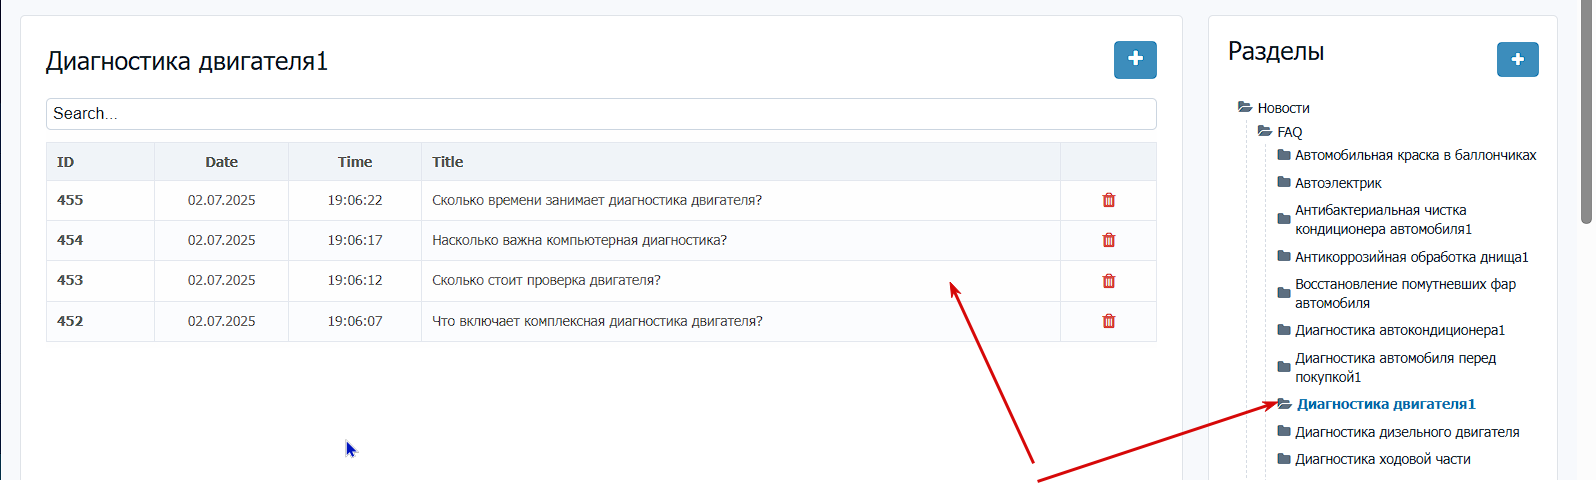The height and width of the screenshot is (483, 1596).
Task: Click time cell 19:06:17
Action: [355, 240]
